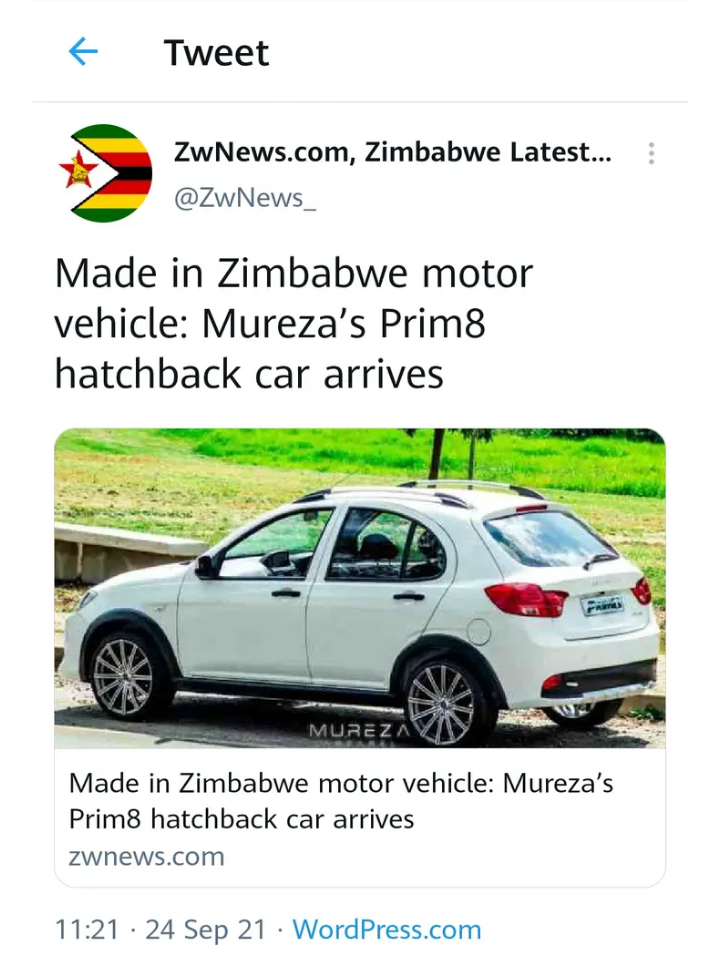Screen dimensions: 720x966
Task: Select the tweet text about Mureza's Prim8
Action: [294, 323]
